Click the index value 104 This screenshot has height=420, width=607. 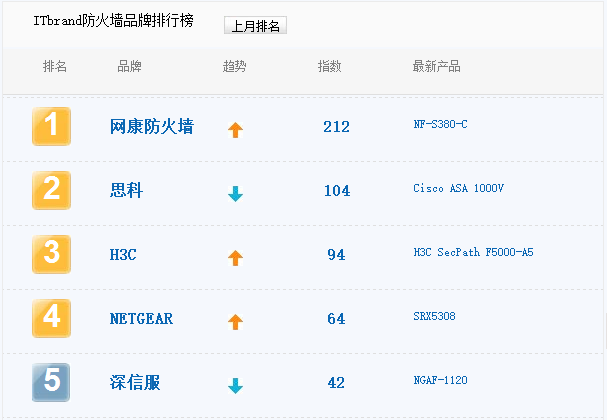[x=337, y=190]
